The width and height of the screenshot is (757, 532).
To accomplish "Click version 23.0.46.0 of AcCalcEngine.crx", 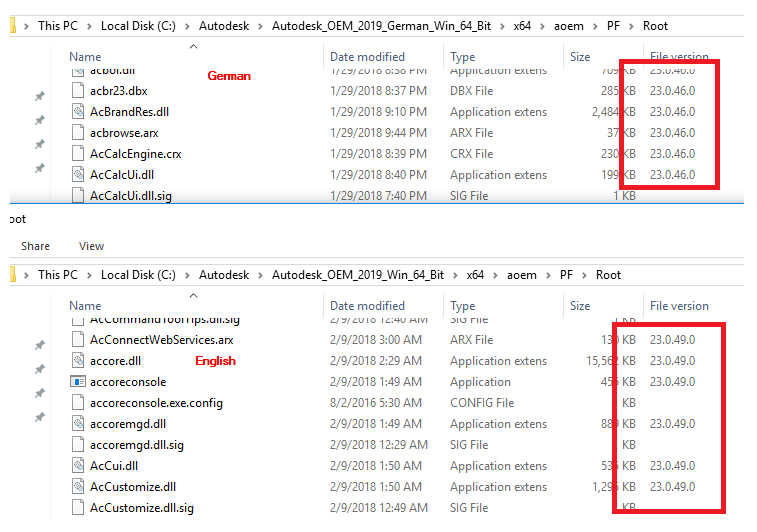I will (x=673, y=154).
